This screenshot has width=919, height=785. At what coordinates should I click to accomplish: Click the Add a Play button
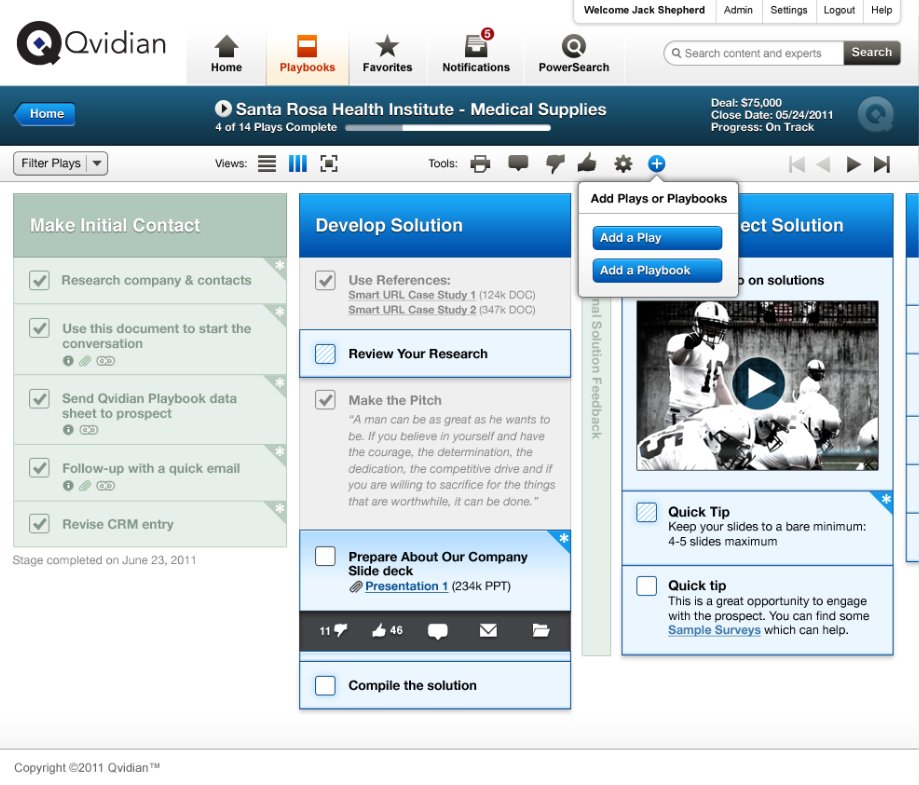click(x=657, y=238)
